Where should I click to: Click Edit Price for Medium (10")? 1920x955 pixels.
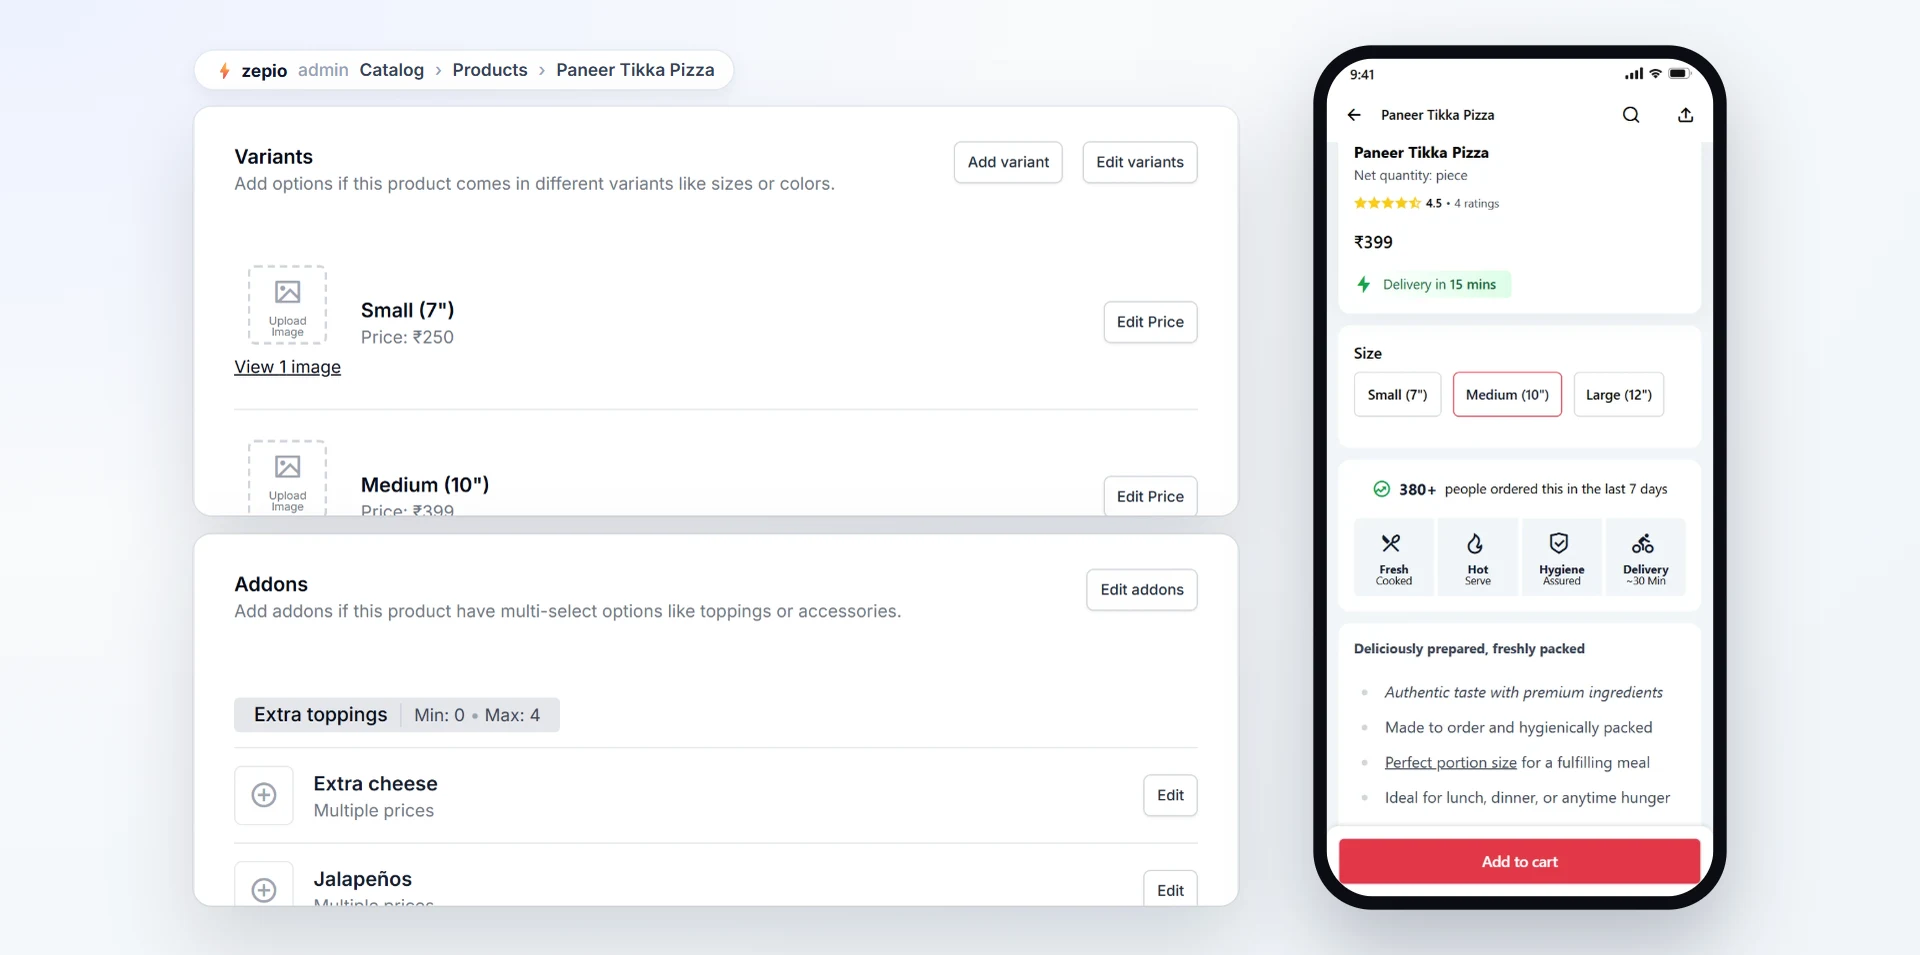[x=1150, y=496]
